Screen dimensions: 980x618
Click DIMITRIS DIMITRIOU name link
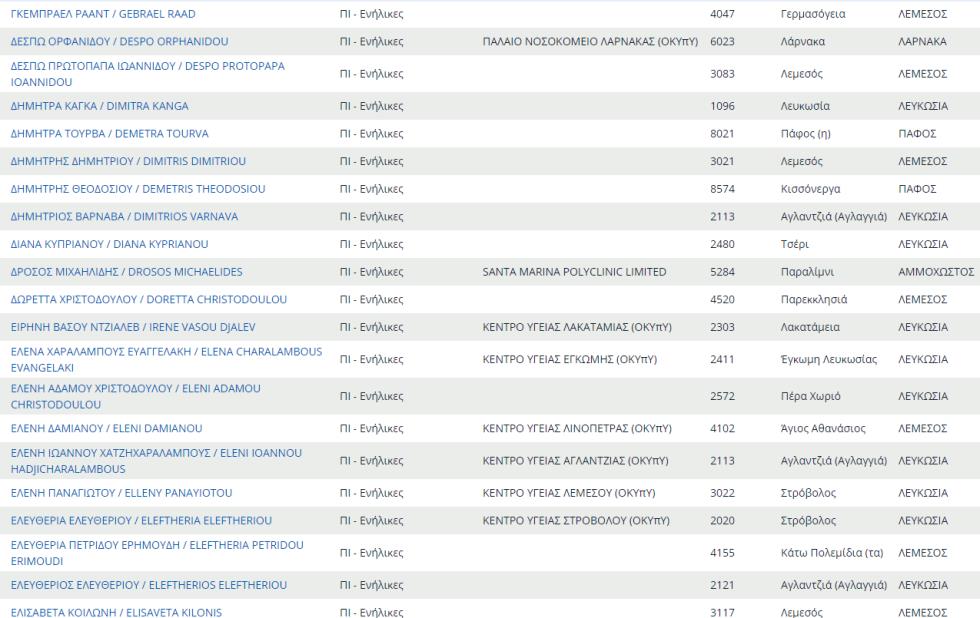coord(128,161)
